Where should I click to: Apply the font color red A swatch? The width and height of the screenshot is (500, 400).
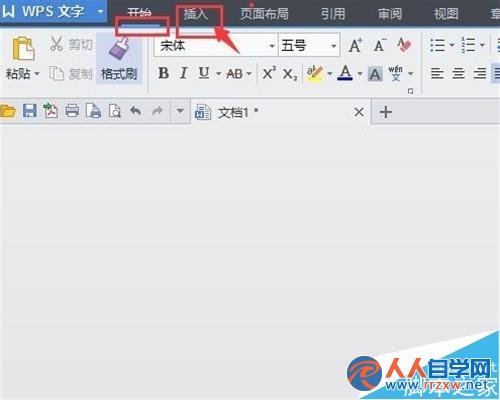point(345,73)
